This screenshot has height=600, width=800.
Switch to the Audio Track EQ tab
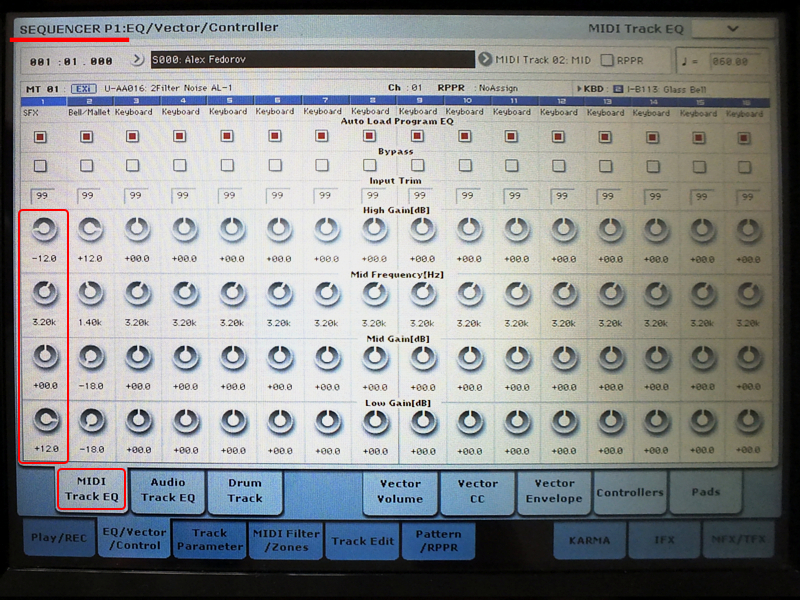pyautogui.click(x=168, y=490)
